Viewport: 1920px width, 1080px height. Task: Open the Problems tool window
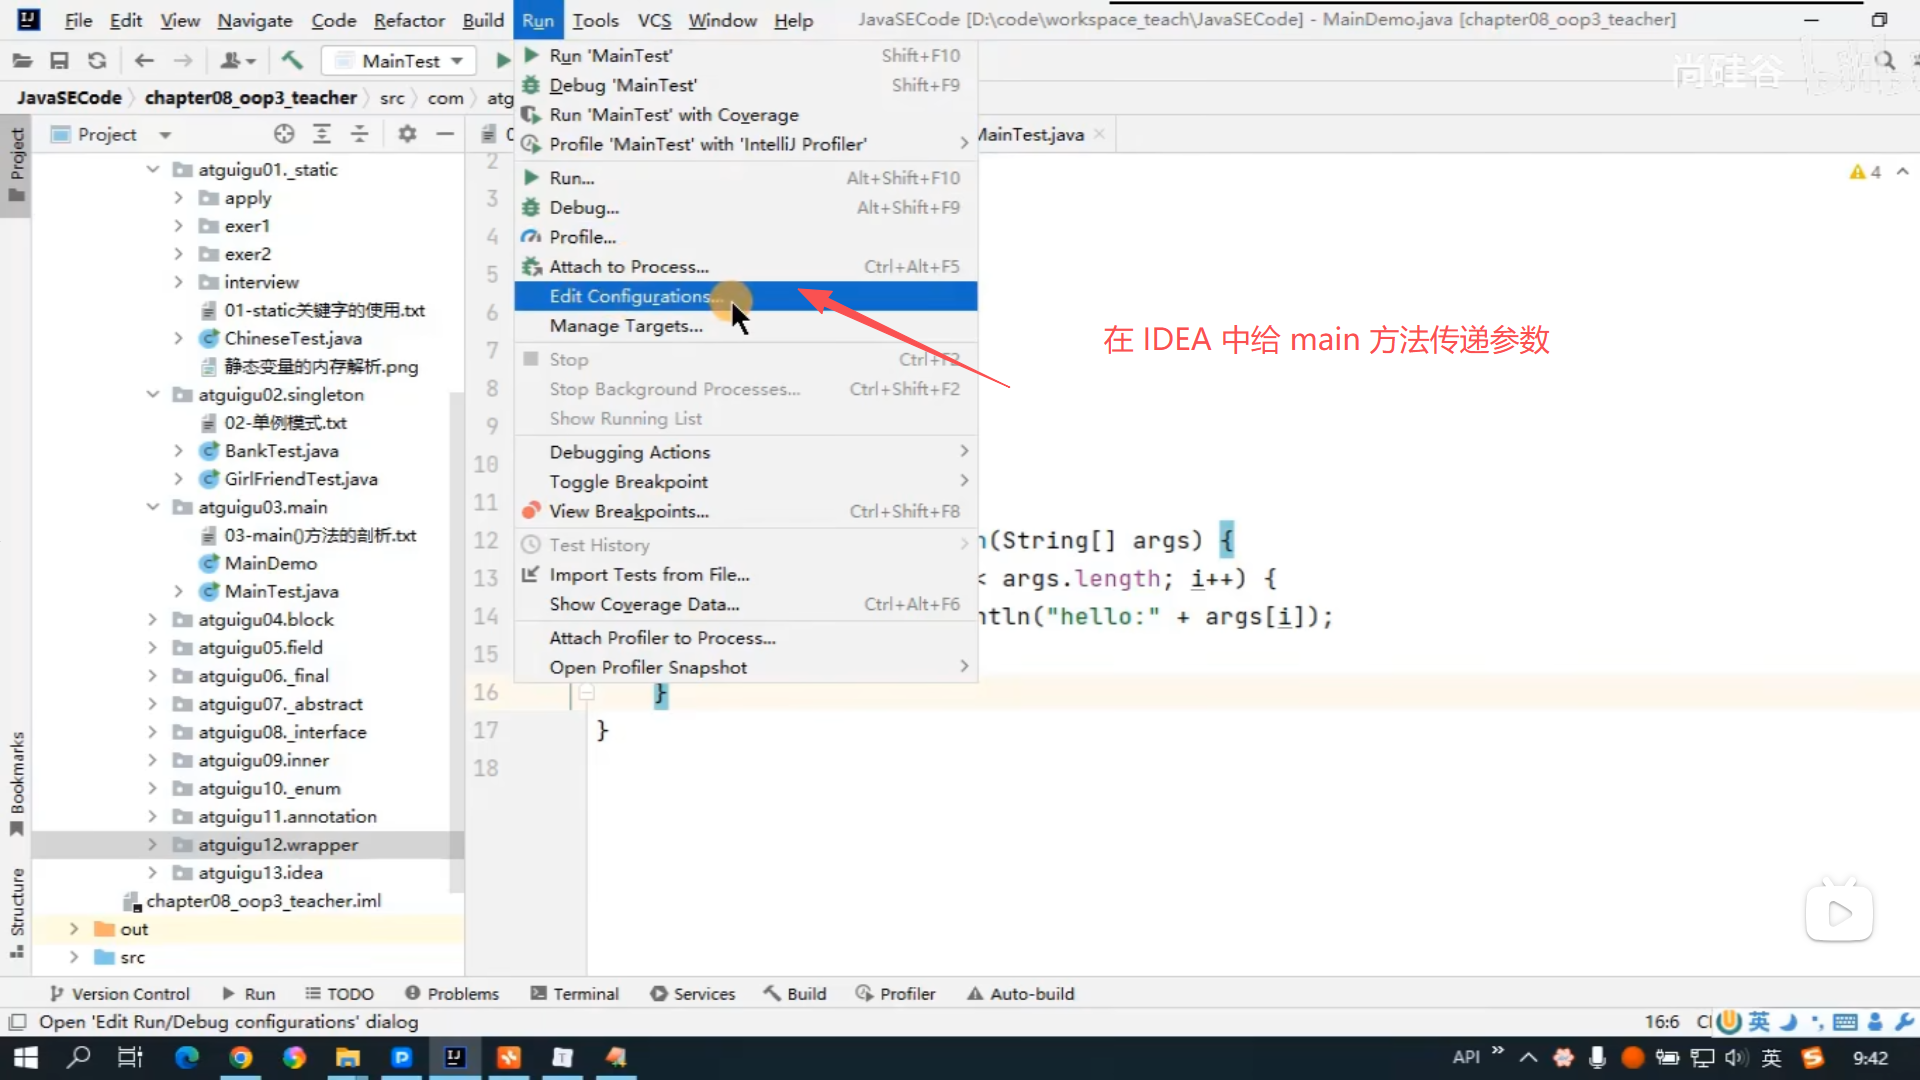452,993
